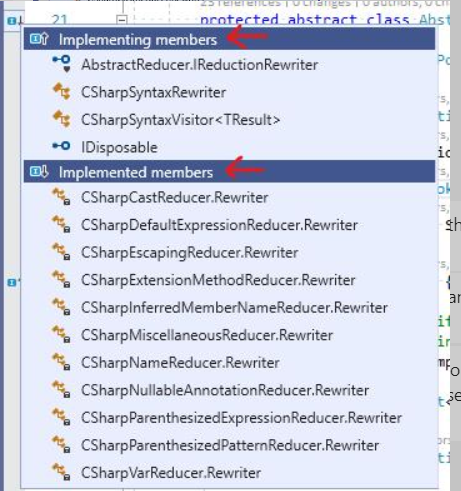Open CSharpDefaultExpressionReducer.Rewriter
The image size is (461, 491).
tap(219, 225)
